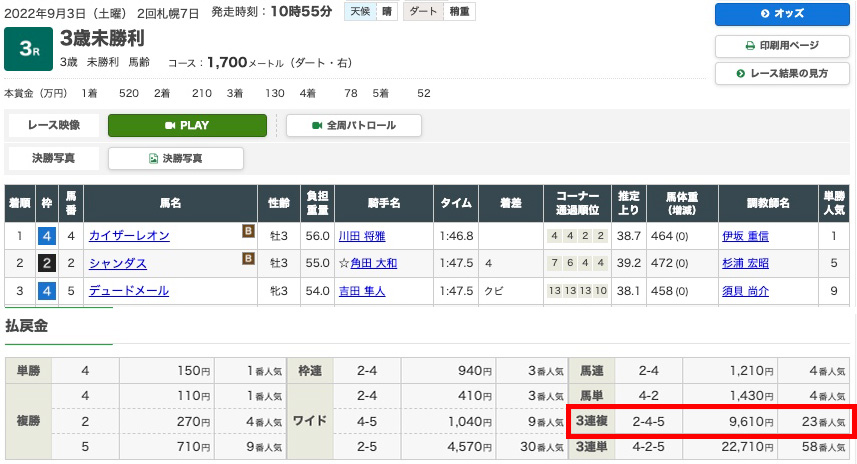This screenshot has height=464, width=857.
Task: Open trainer link 須貝 尚介
Action: (746, 291)
